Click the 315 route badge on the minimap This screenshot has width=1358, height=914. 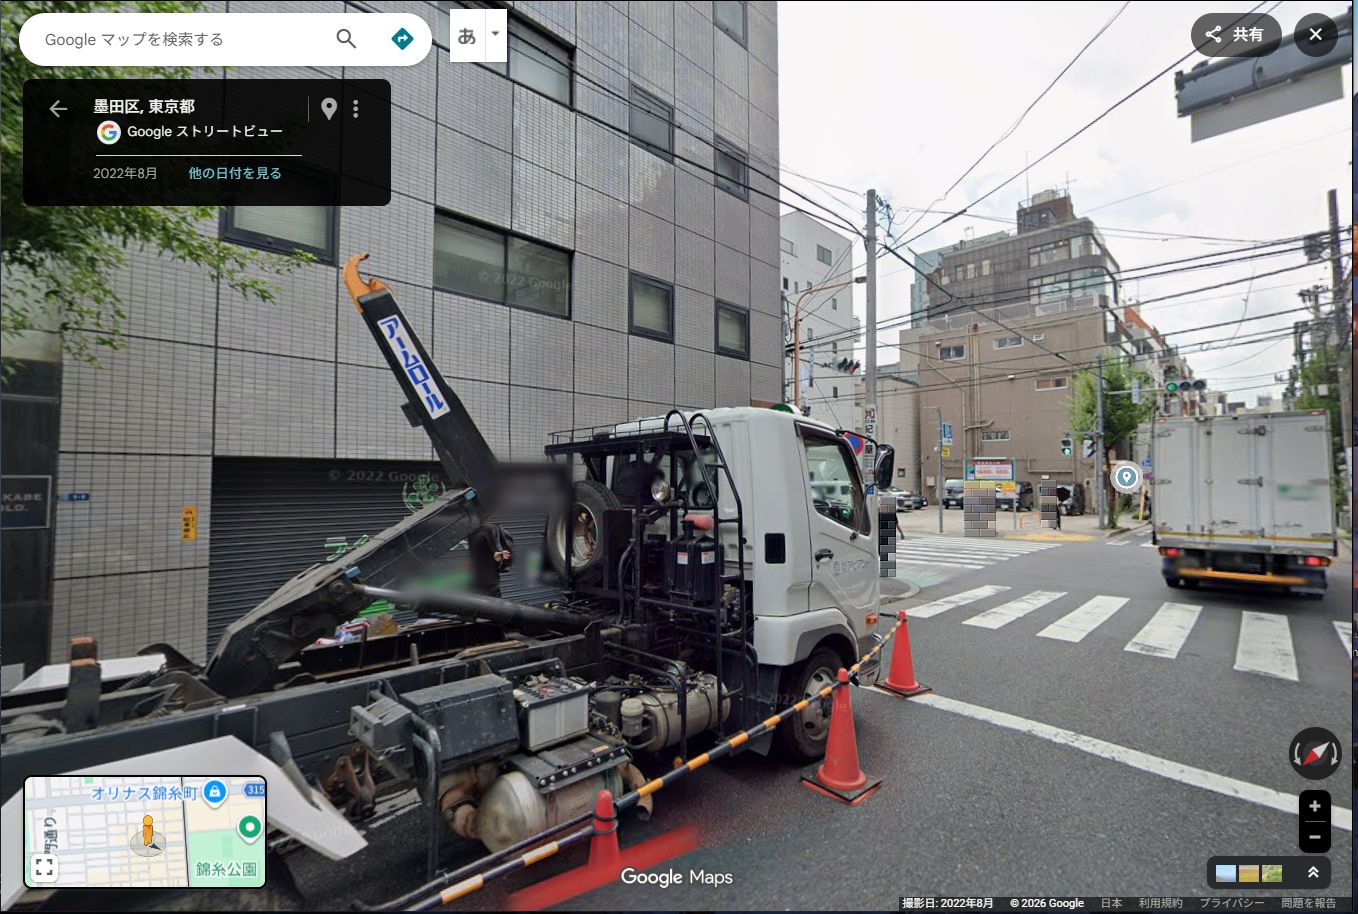coord(255,789)
